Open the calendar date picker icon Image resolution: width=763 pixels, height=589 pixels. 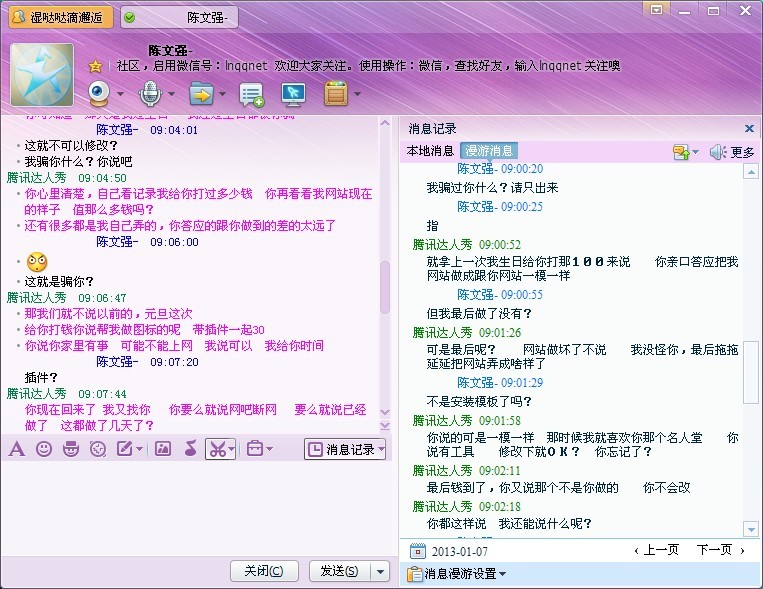(x=418, y=551)
